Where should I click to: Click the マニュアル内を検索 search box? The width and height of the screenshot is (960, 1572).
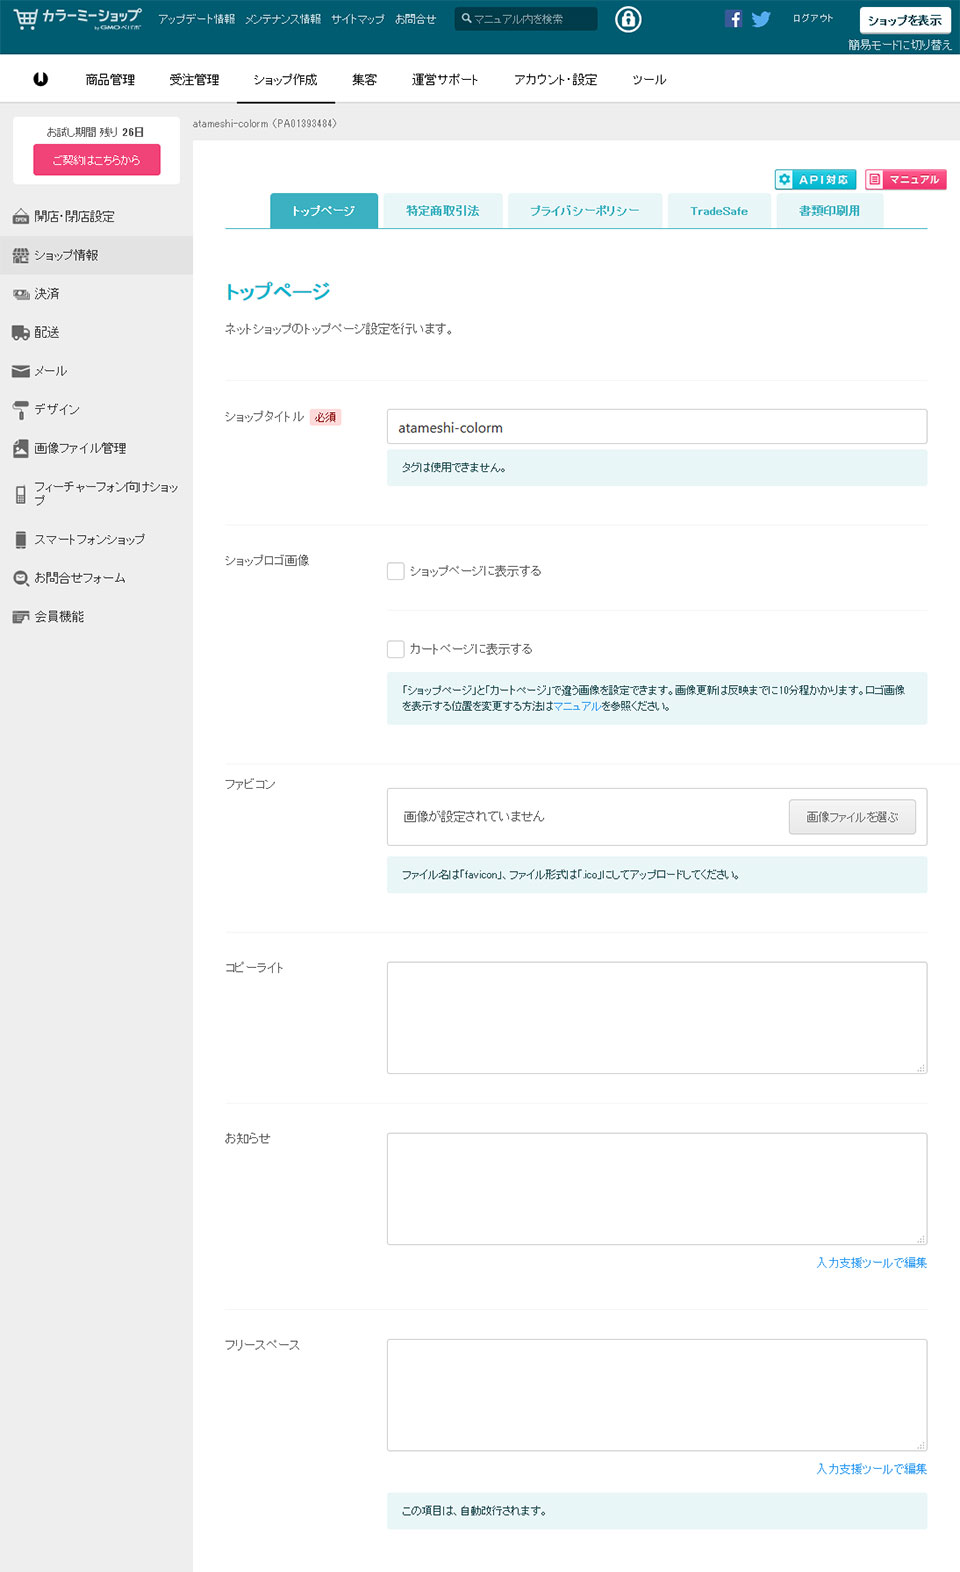530,19
